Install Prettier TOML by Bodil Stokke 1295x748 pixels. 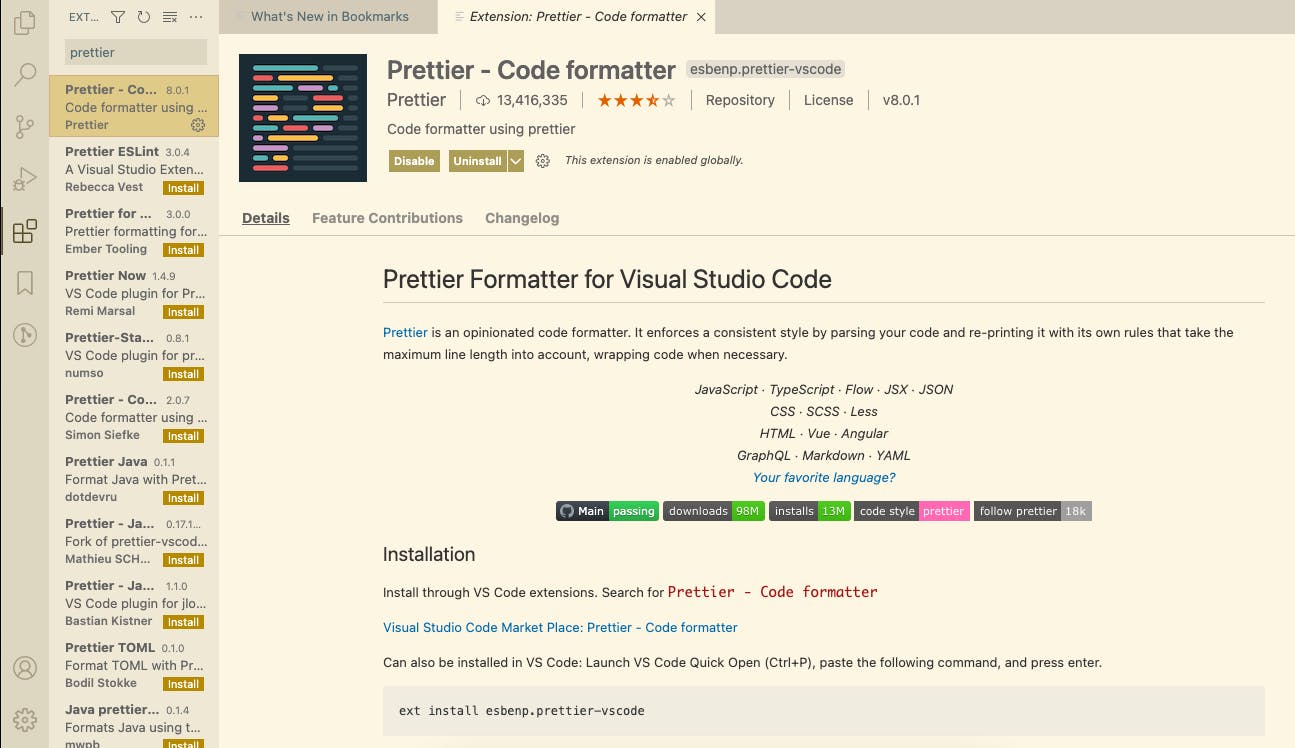183,684
